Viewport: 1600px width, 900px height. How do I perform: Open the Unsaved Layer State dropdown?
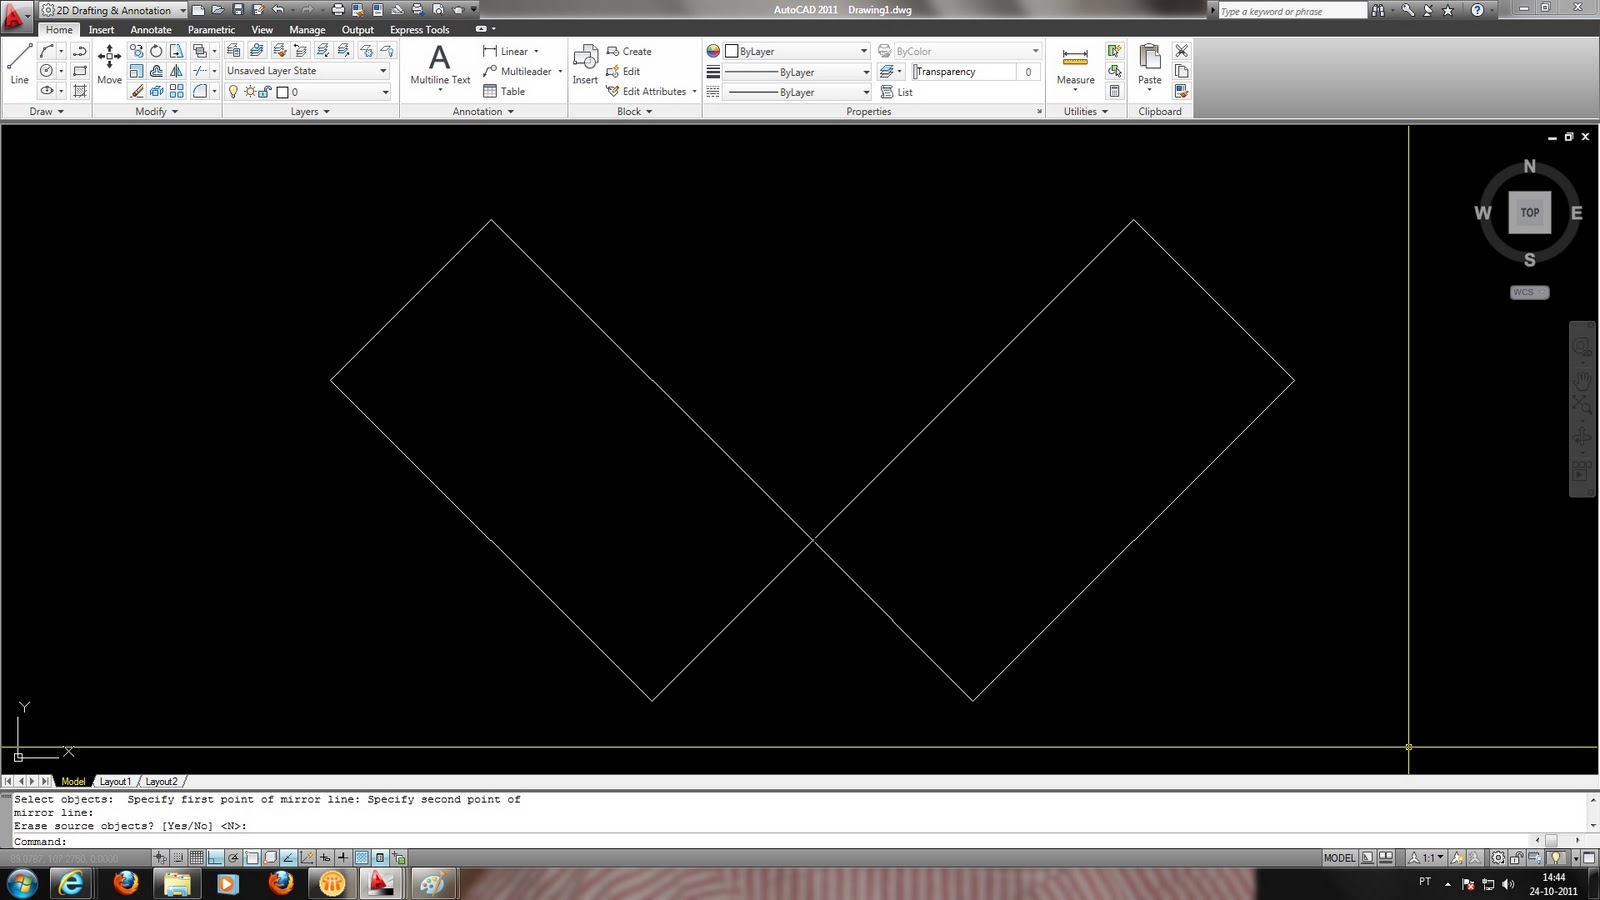point(383,70)
